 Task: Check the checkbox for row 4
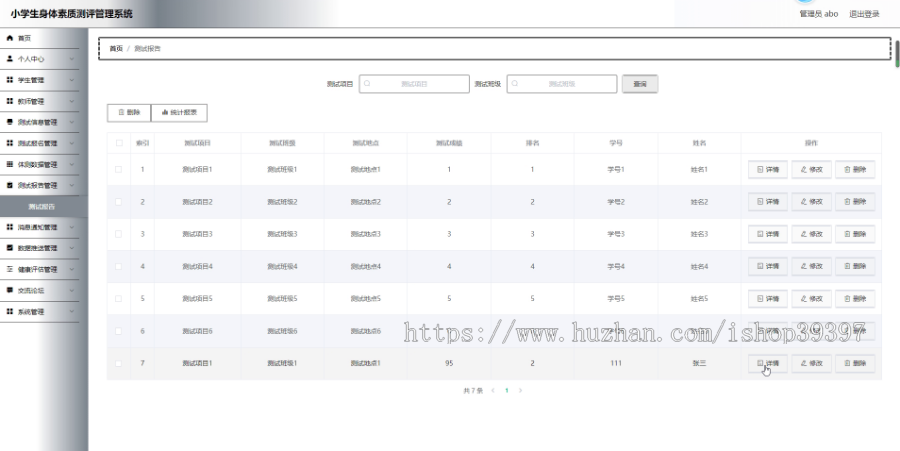pyautogui.click(x=119, y=266)
